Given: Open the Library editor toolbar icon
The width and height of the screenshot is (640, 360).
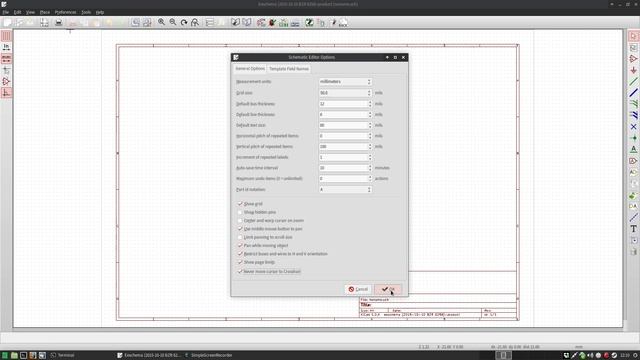Looking at the screenshot, I should pyautogui.click(x=236, y=22).
